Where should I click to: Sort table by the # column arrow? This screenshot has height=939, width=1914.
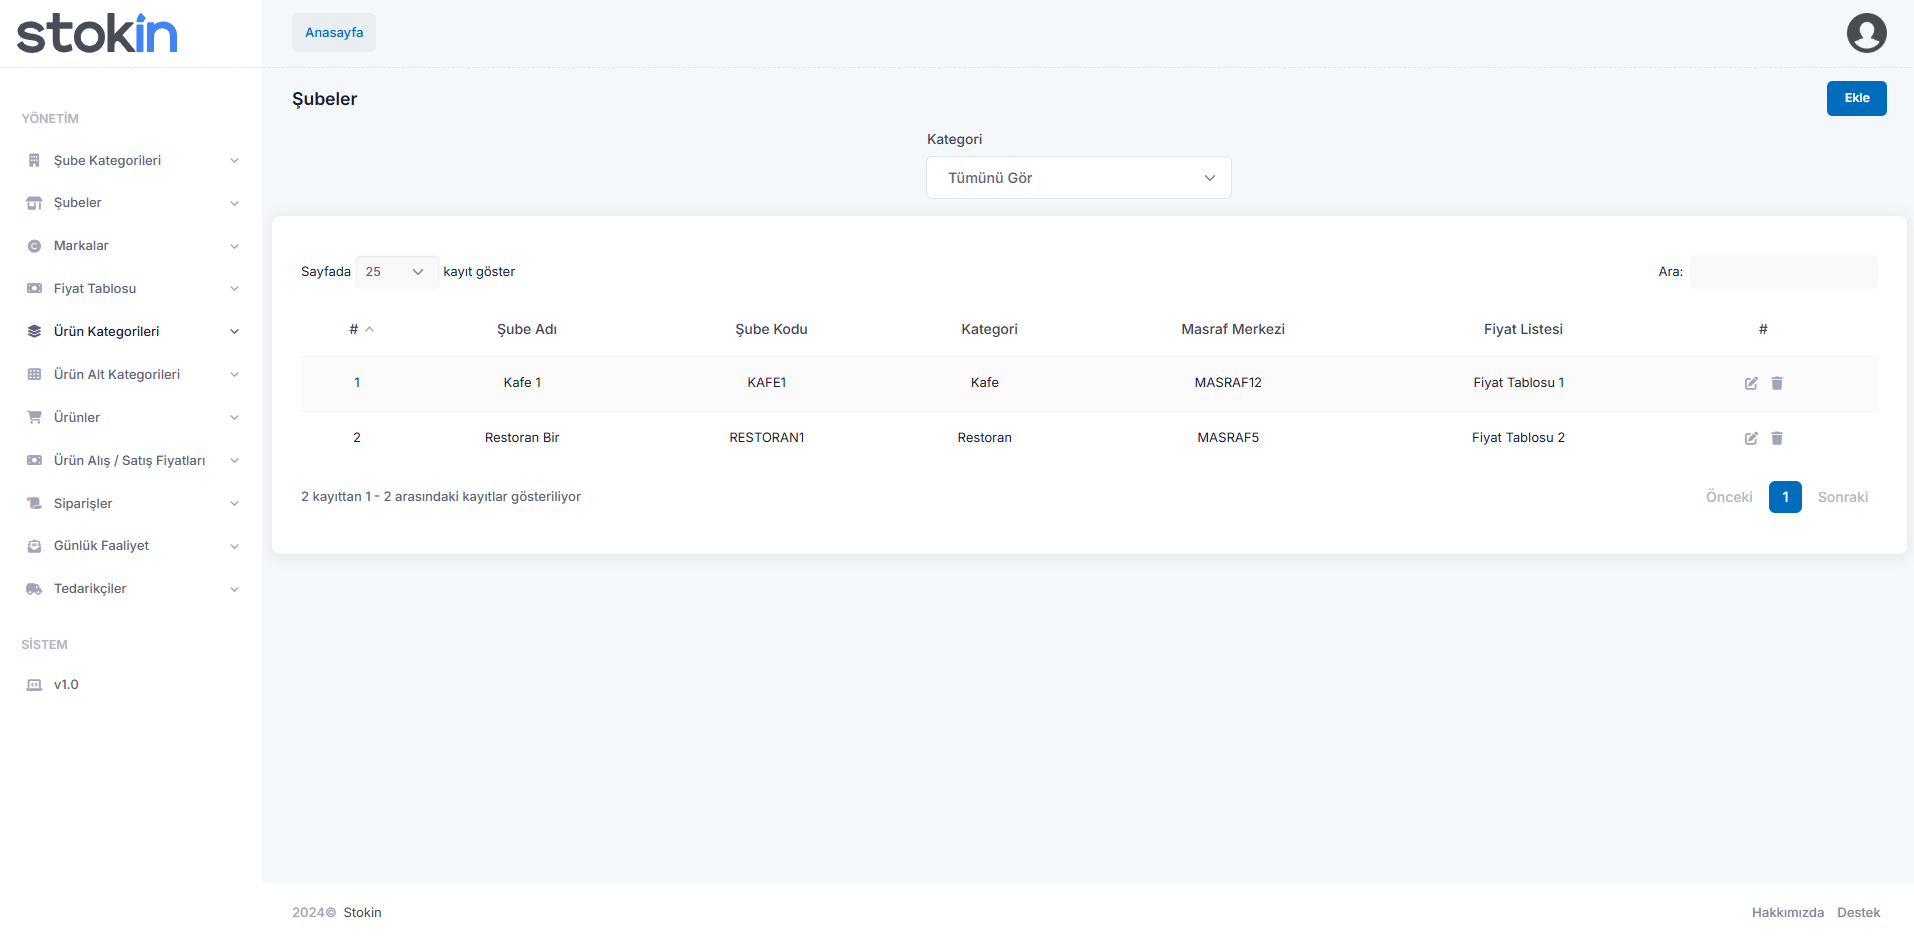tap(369, 329)
